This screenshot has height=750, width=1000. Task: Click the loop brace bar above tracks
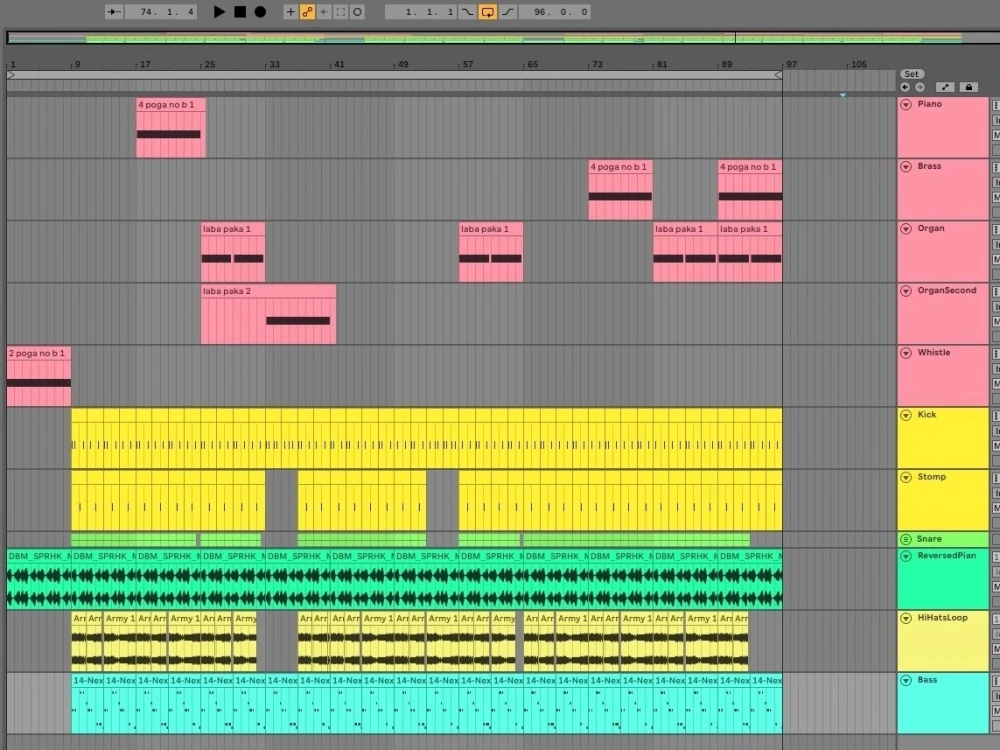pyautogui.click(x=395, y=75)
